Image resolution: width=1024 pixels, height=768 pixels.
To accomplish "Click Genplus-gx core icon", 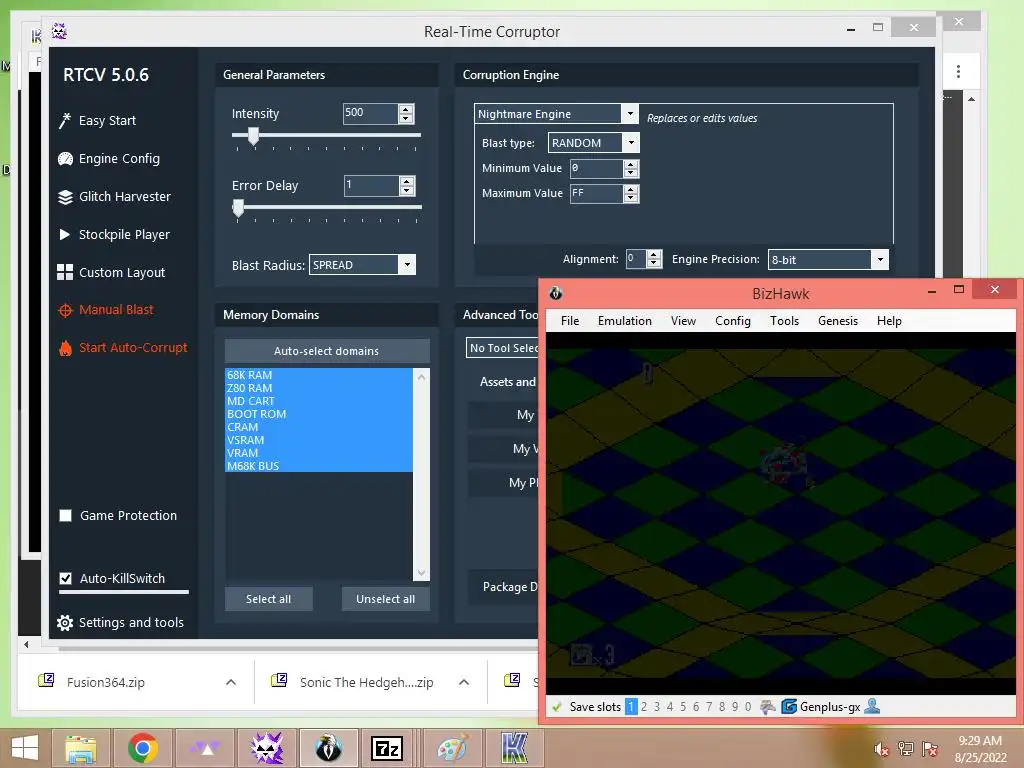I will pos(789,707).
